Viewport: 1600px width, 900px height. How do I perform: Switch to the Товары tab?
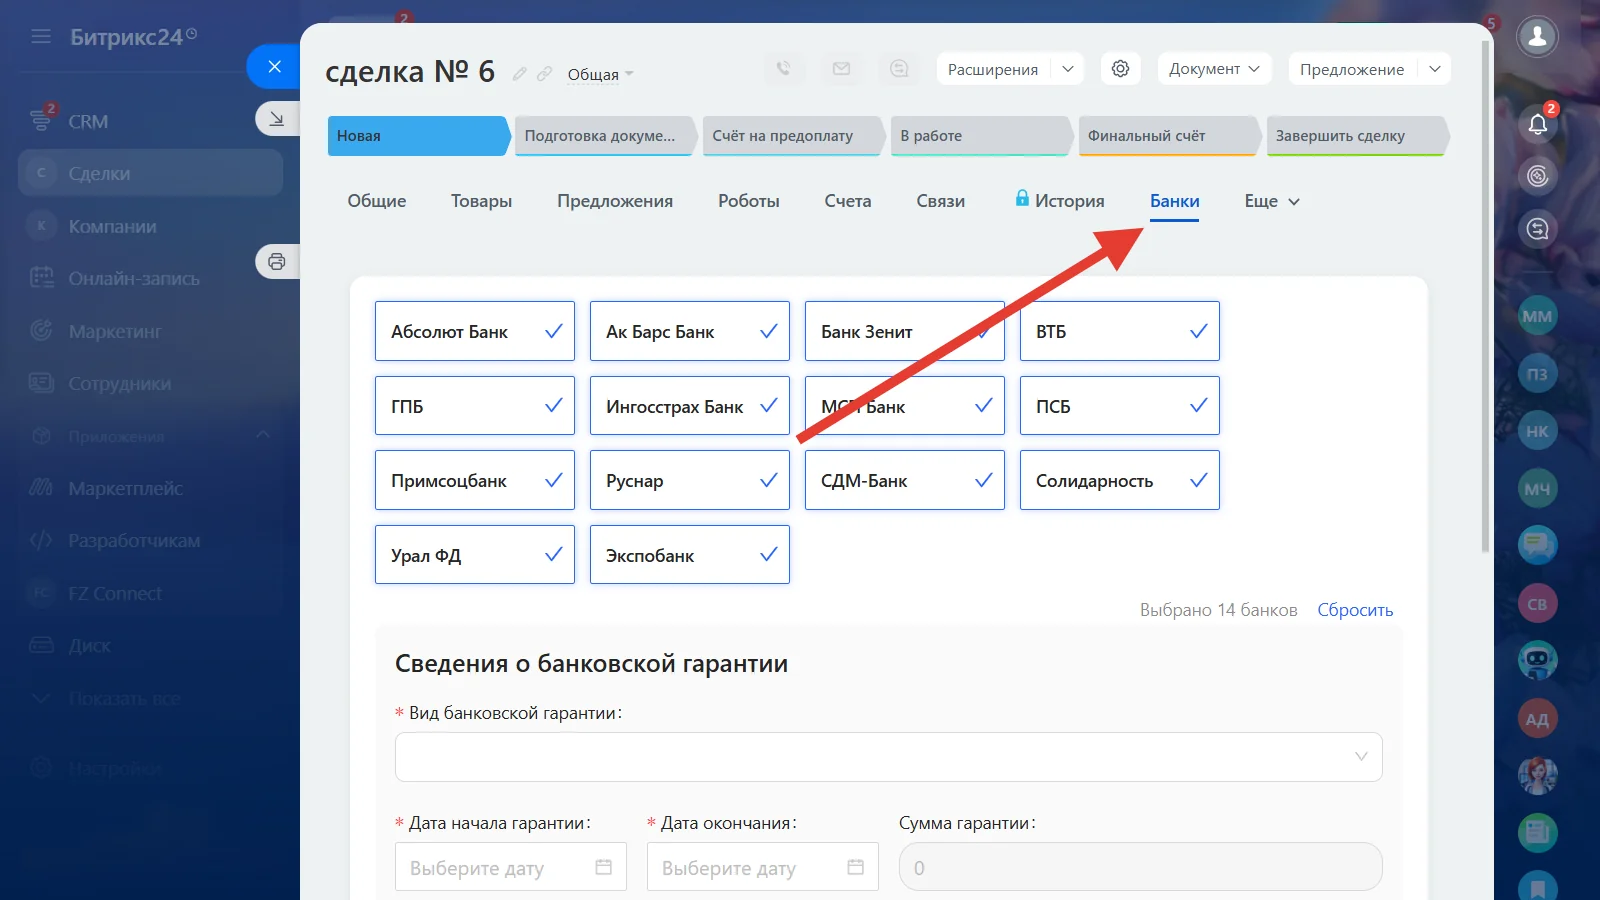[x=481, y=201]
